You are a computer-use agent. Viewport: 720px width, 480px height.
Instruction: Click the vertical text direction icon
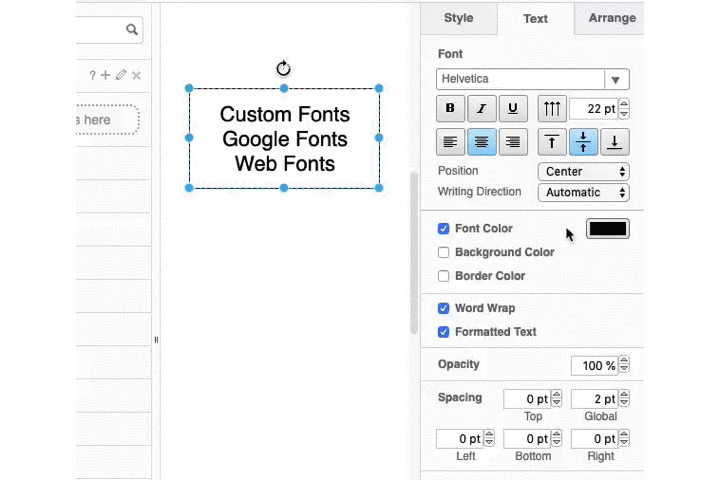tap(552, 108)
